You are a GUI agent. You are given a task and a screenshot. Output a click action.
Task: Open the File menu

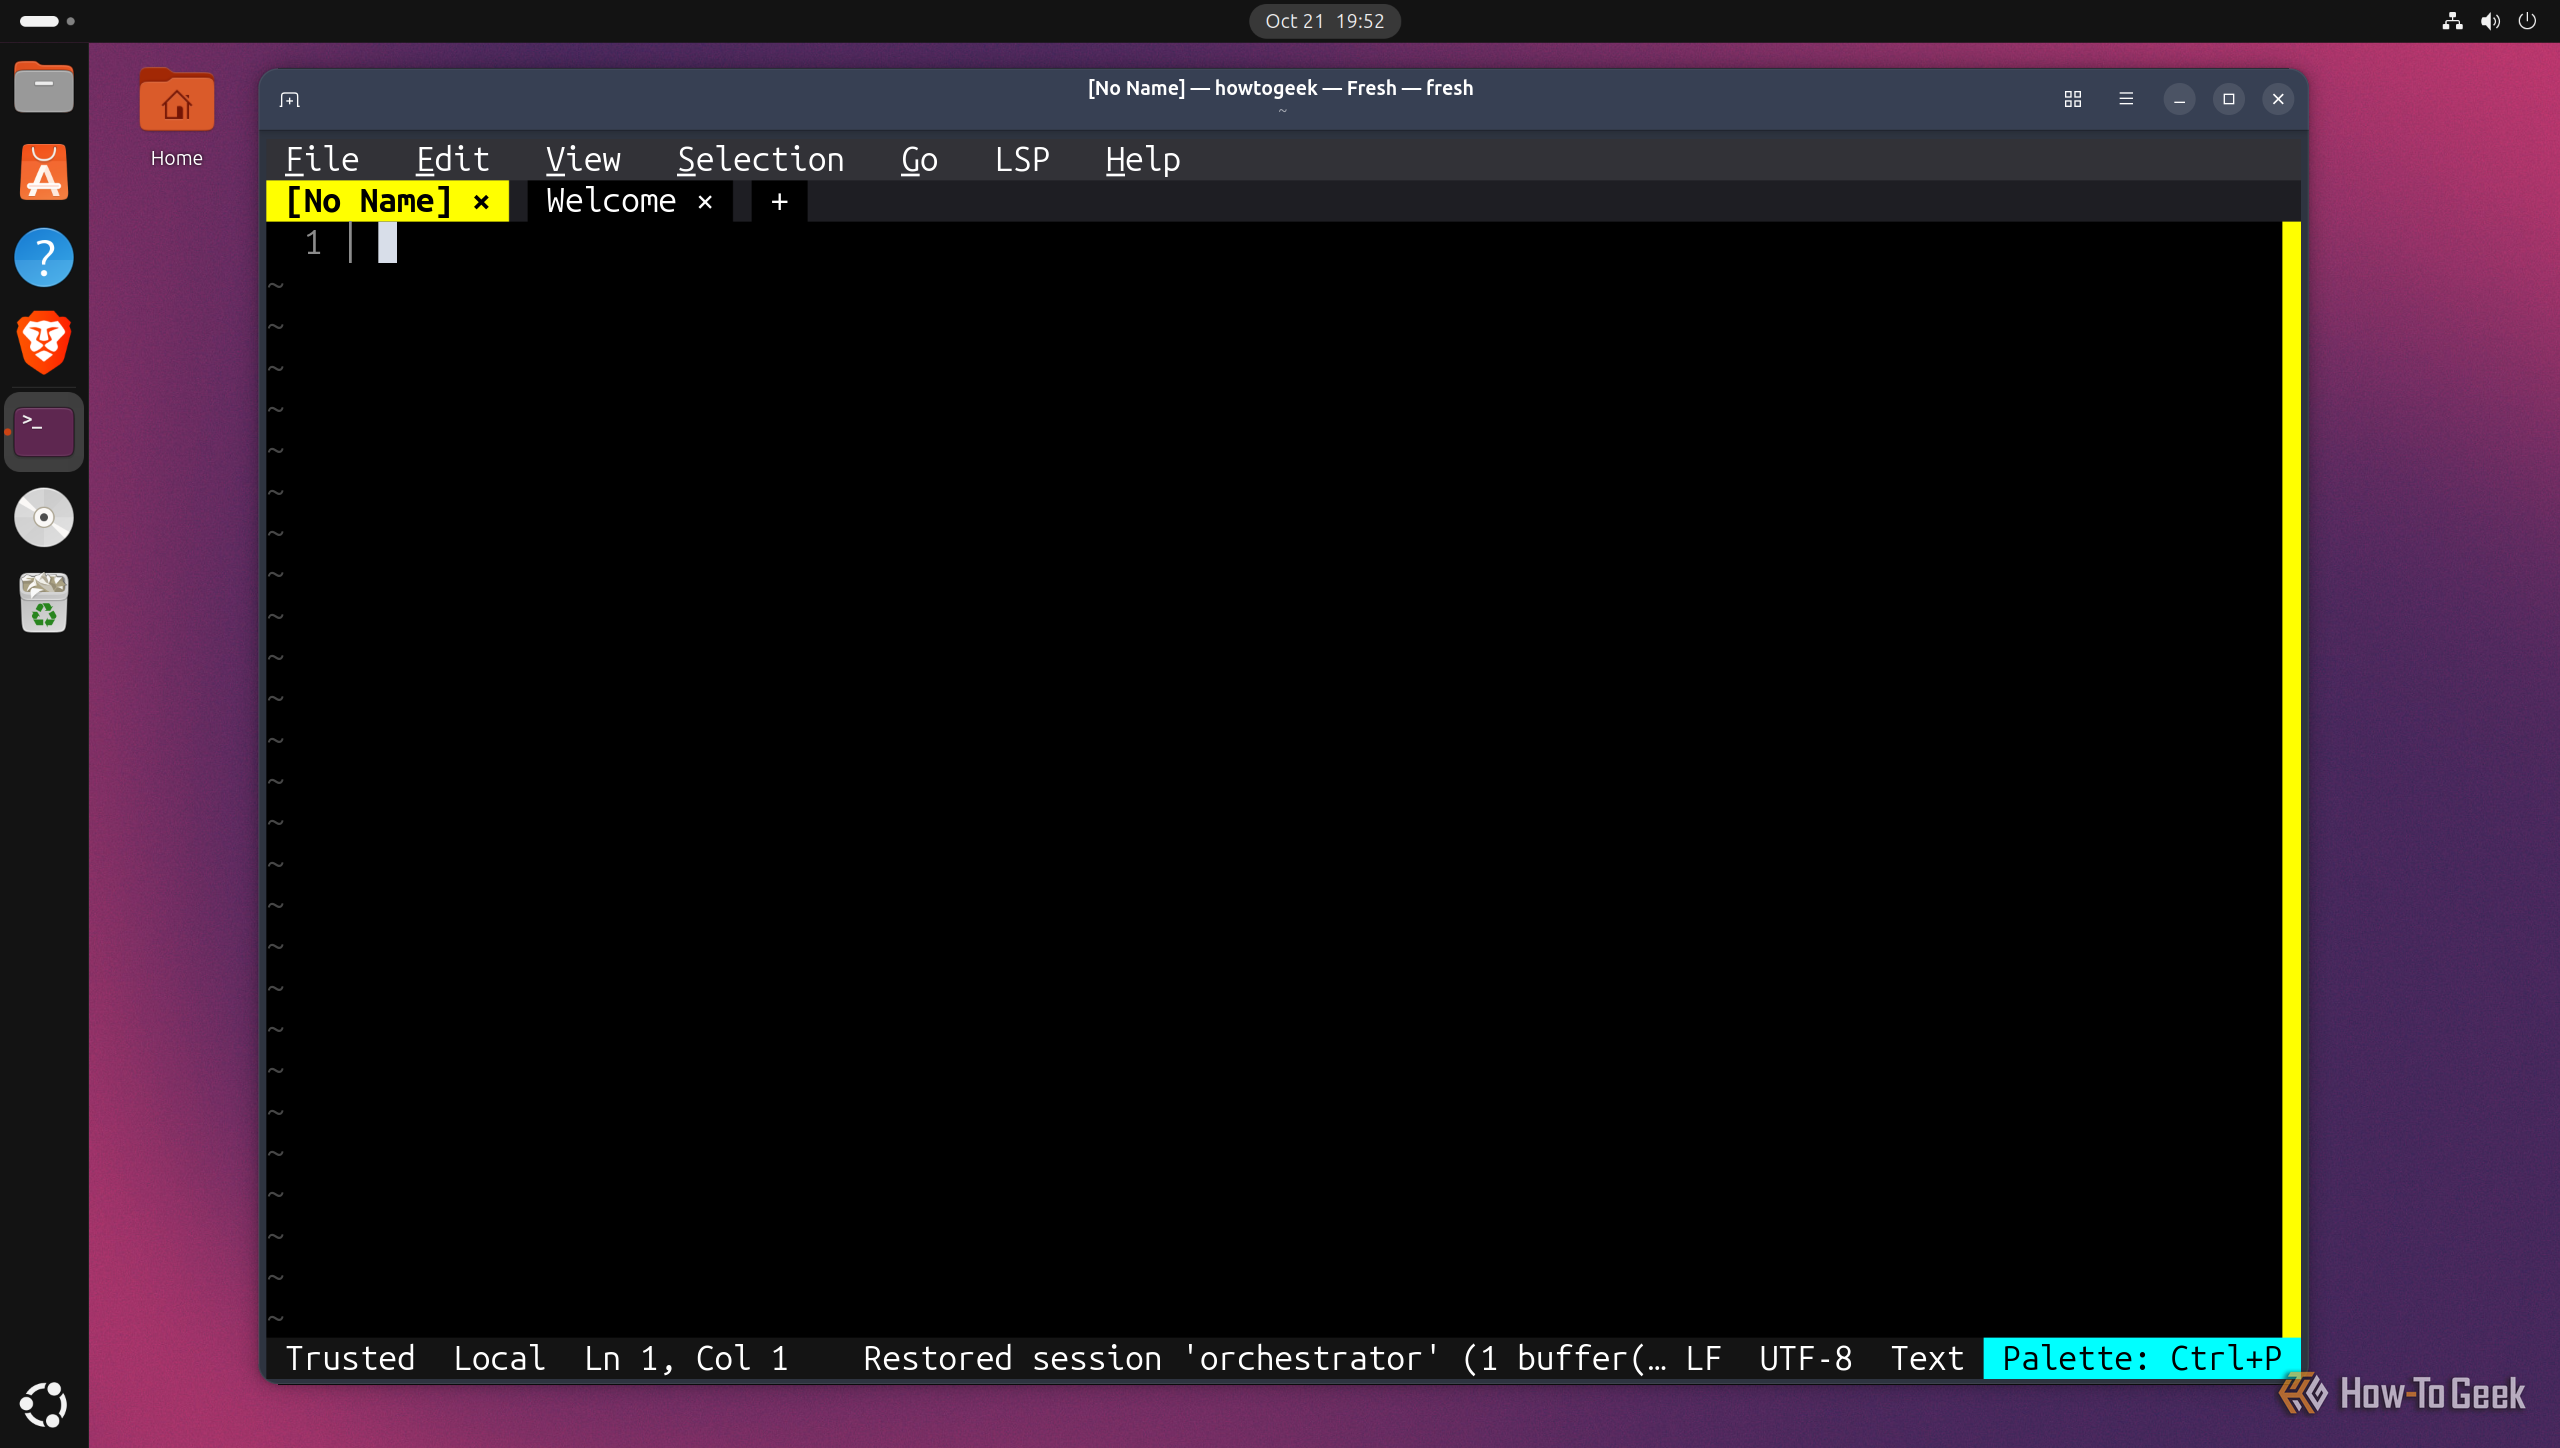[x=321, y=159]
